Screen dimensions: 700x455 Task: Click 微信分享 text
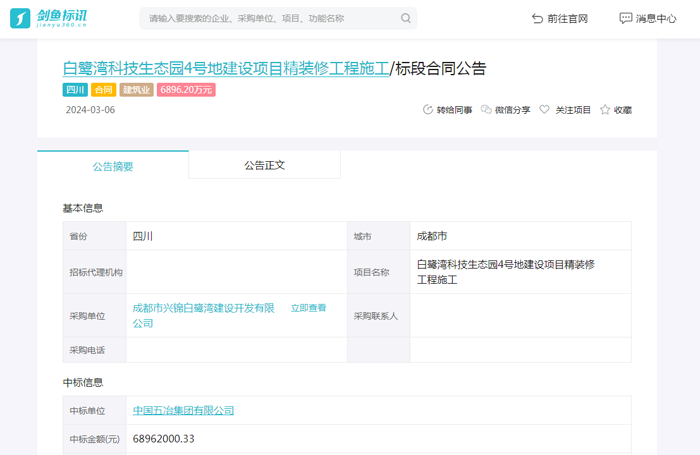512,110
